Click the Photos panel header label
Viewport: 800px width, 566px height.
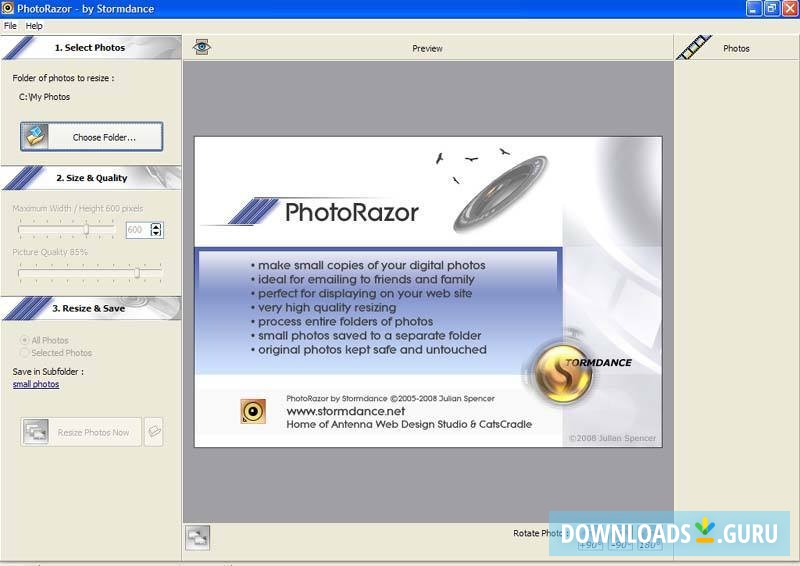coord(736,48)
